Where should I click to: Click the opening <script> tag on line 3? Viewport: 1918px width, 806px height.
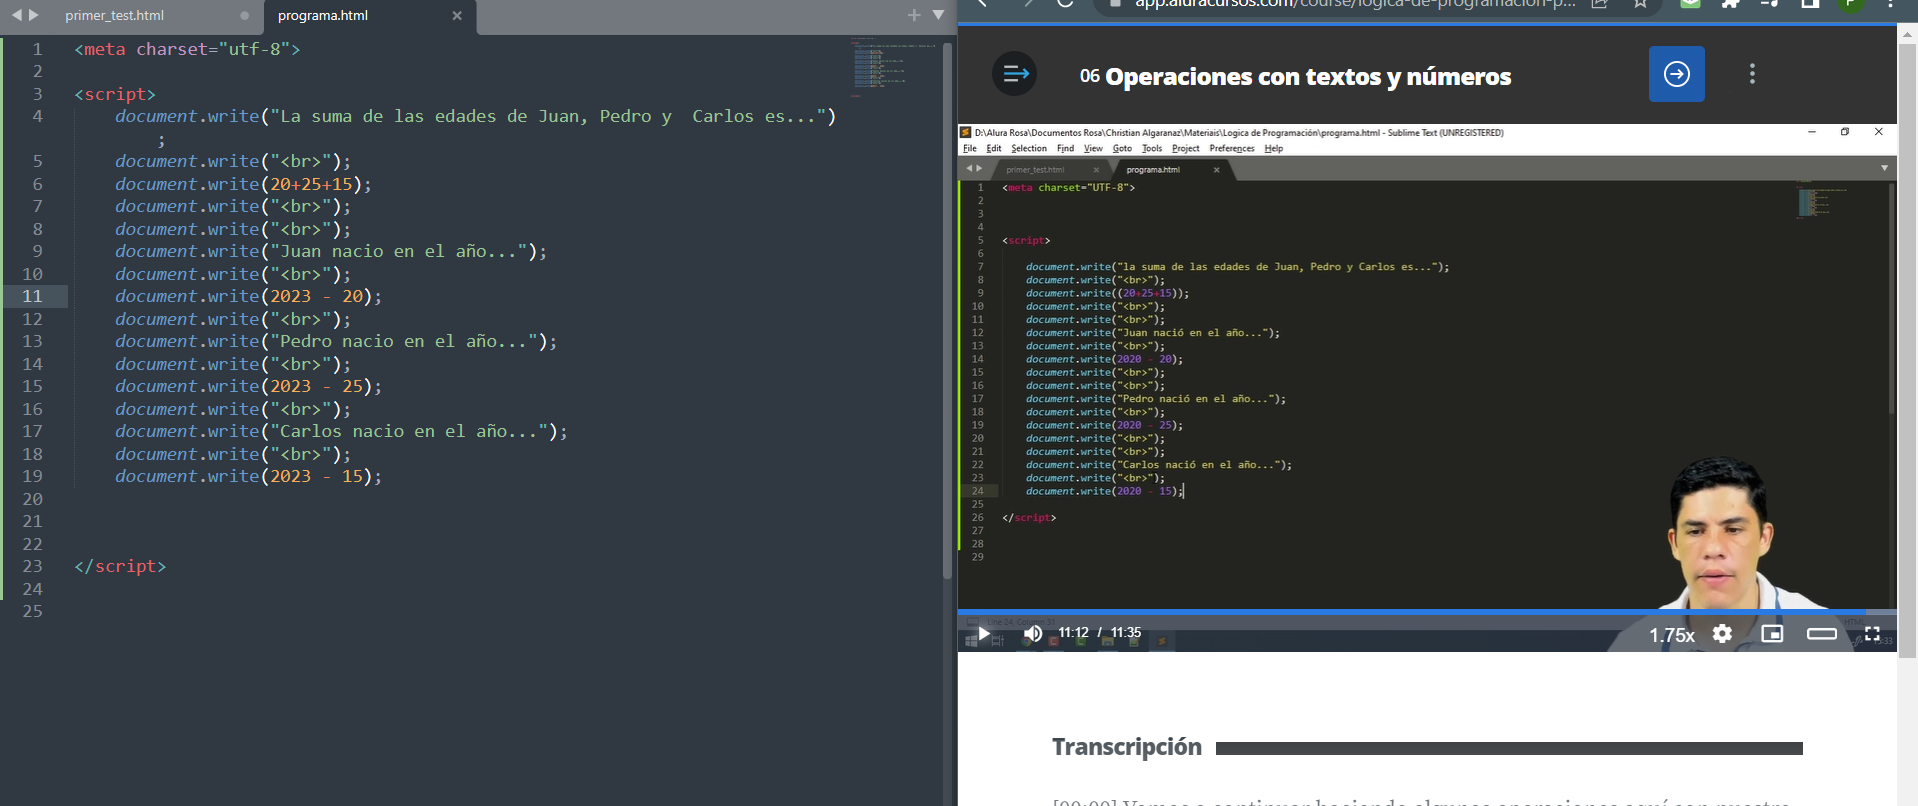click(115, 94)
